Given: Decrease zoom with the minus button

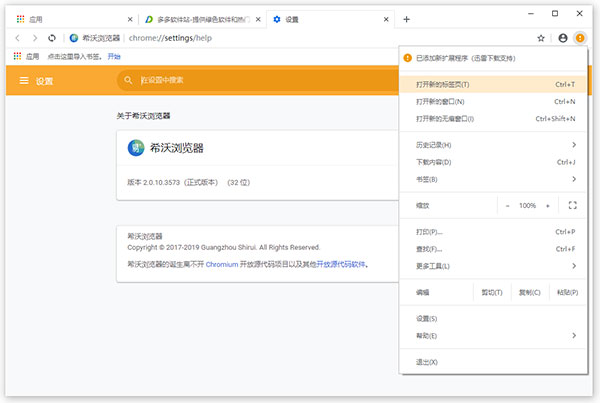Looking at the screenshot, I should 506,205.
